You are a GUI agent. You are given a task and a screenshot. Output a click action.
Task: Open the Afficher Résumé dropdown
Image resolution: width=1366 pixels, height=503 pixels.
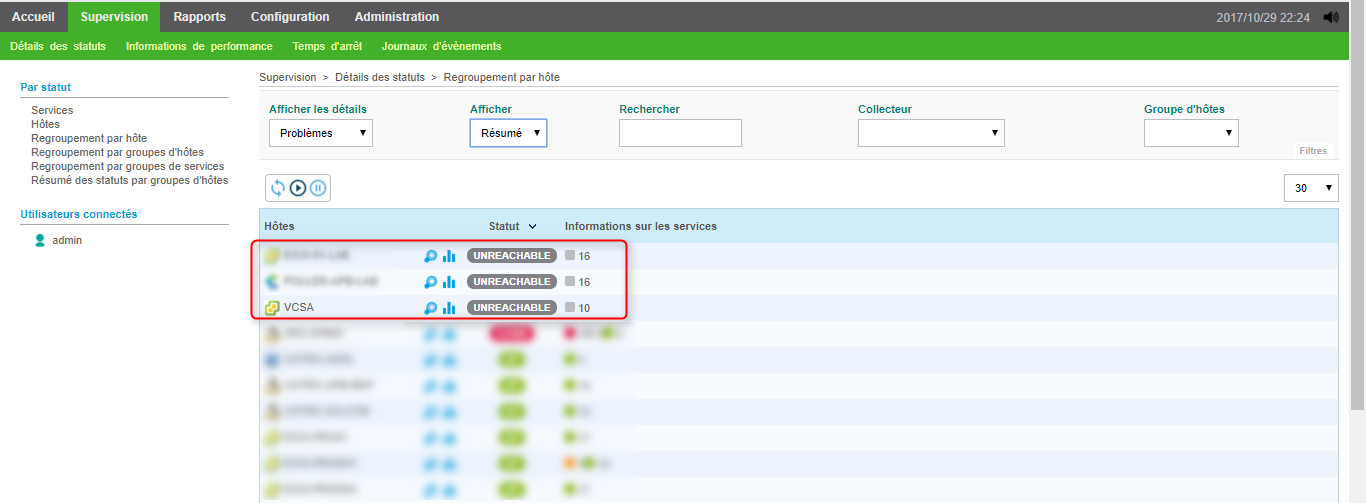(508, 133)
